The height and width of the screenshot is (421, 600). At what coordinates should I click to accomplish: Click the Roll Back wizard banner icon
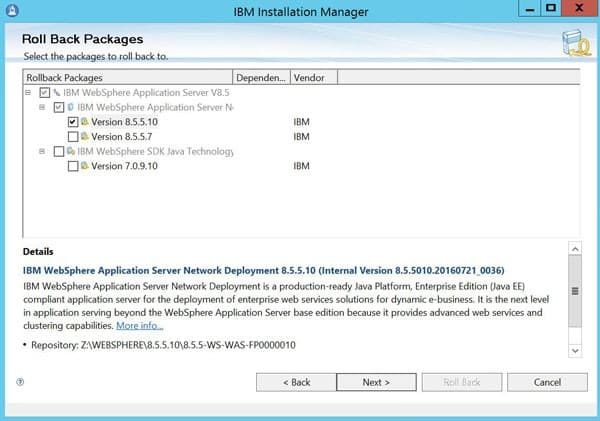pos(576,43)
